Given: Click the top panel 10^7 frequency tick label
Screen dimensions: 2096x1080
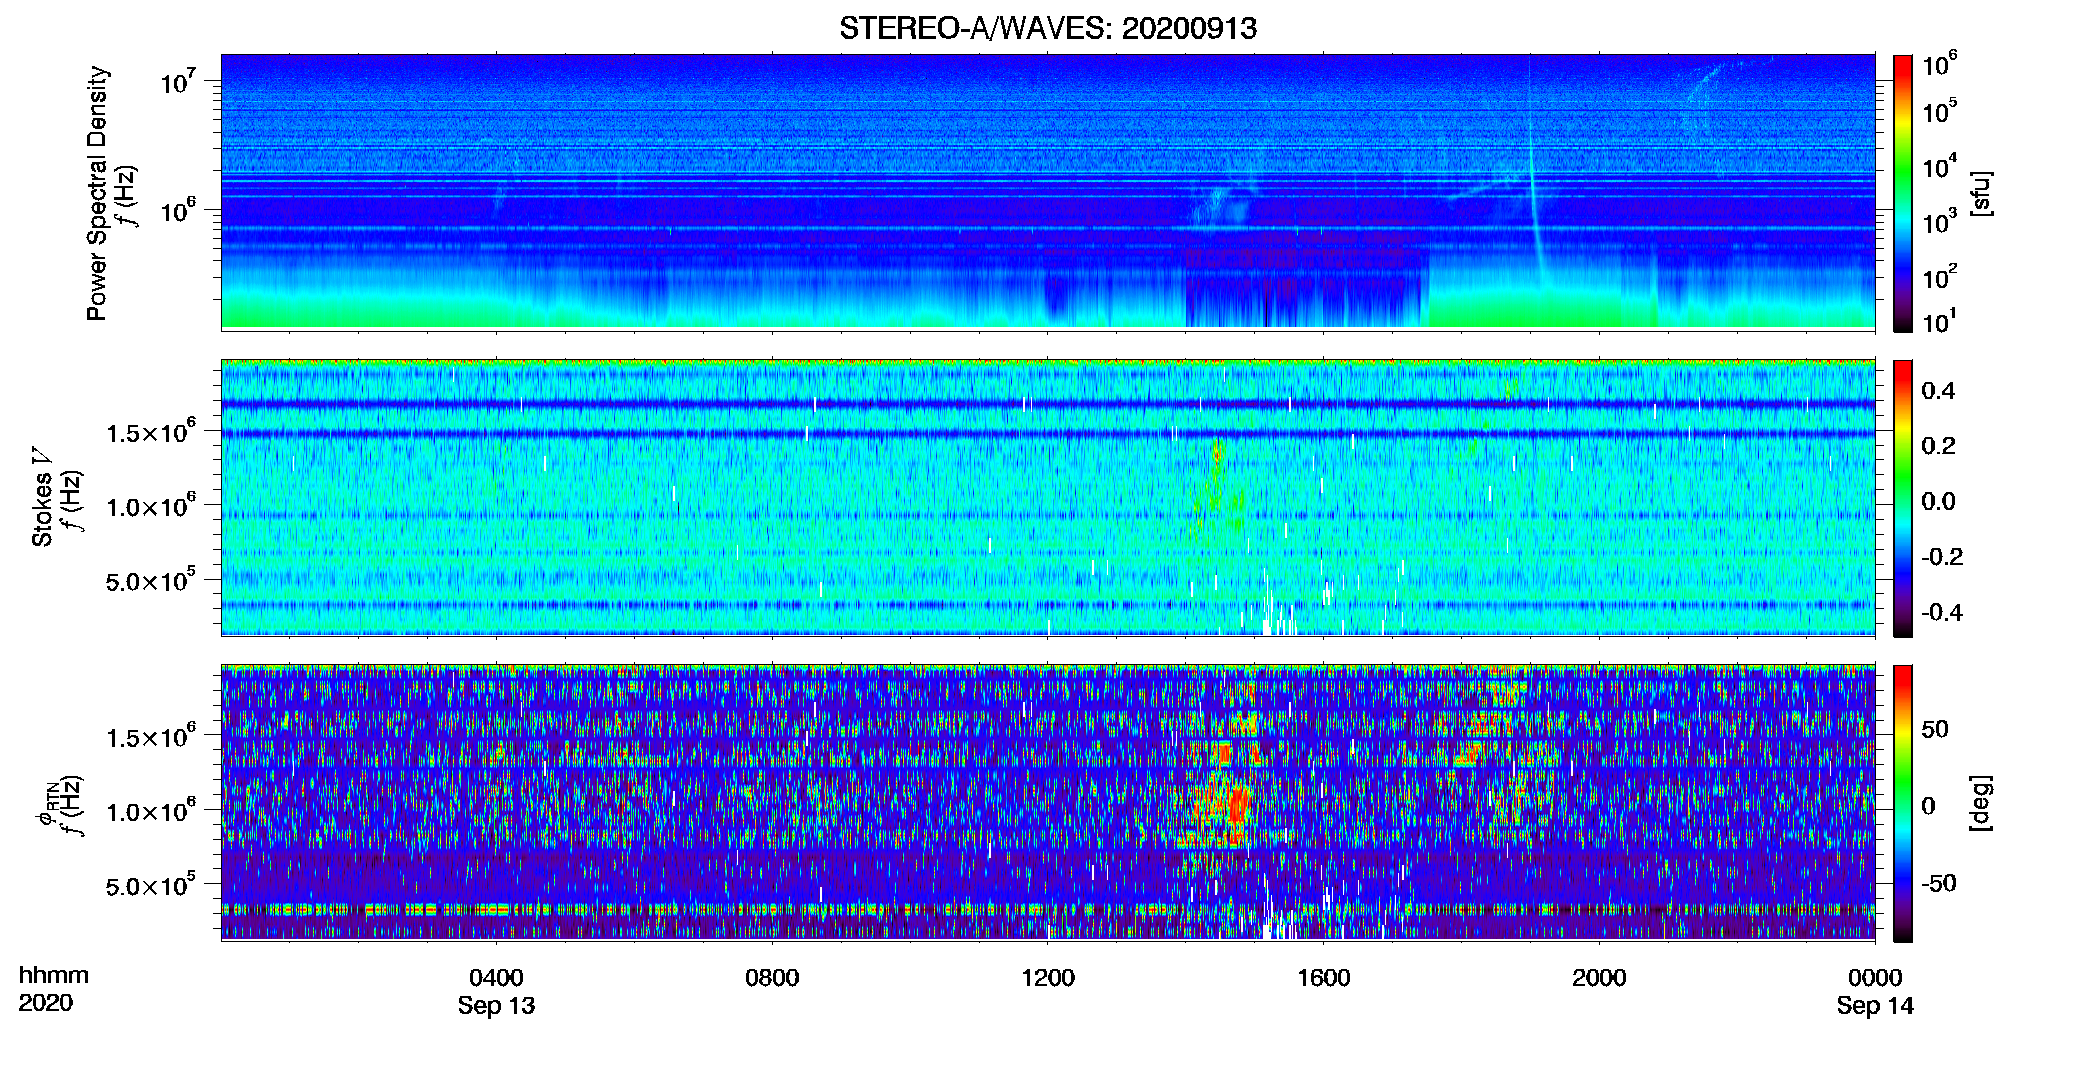Looking at the screenshot, I should [x=177, y=80].
